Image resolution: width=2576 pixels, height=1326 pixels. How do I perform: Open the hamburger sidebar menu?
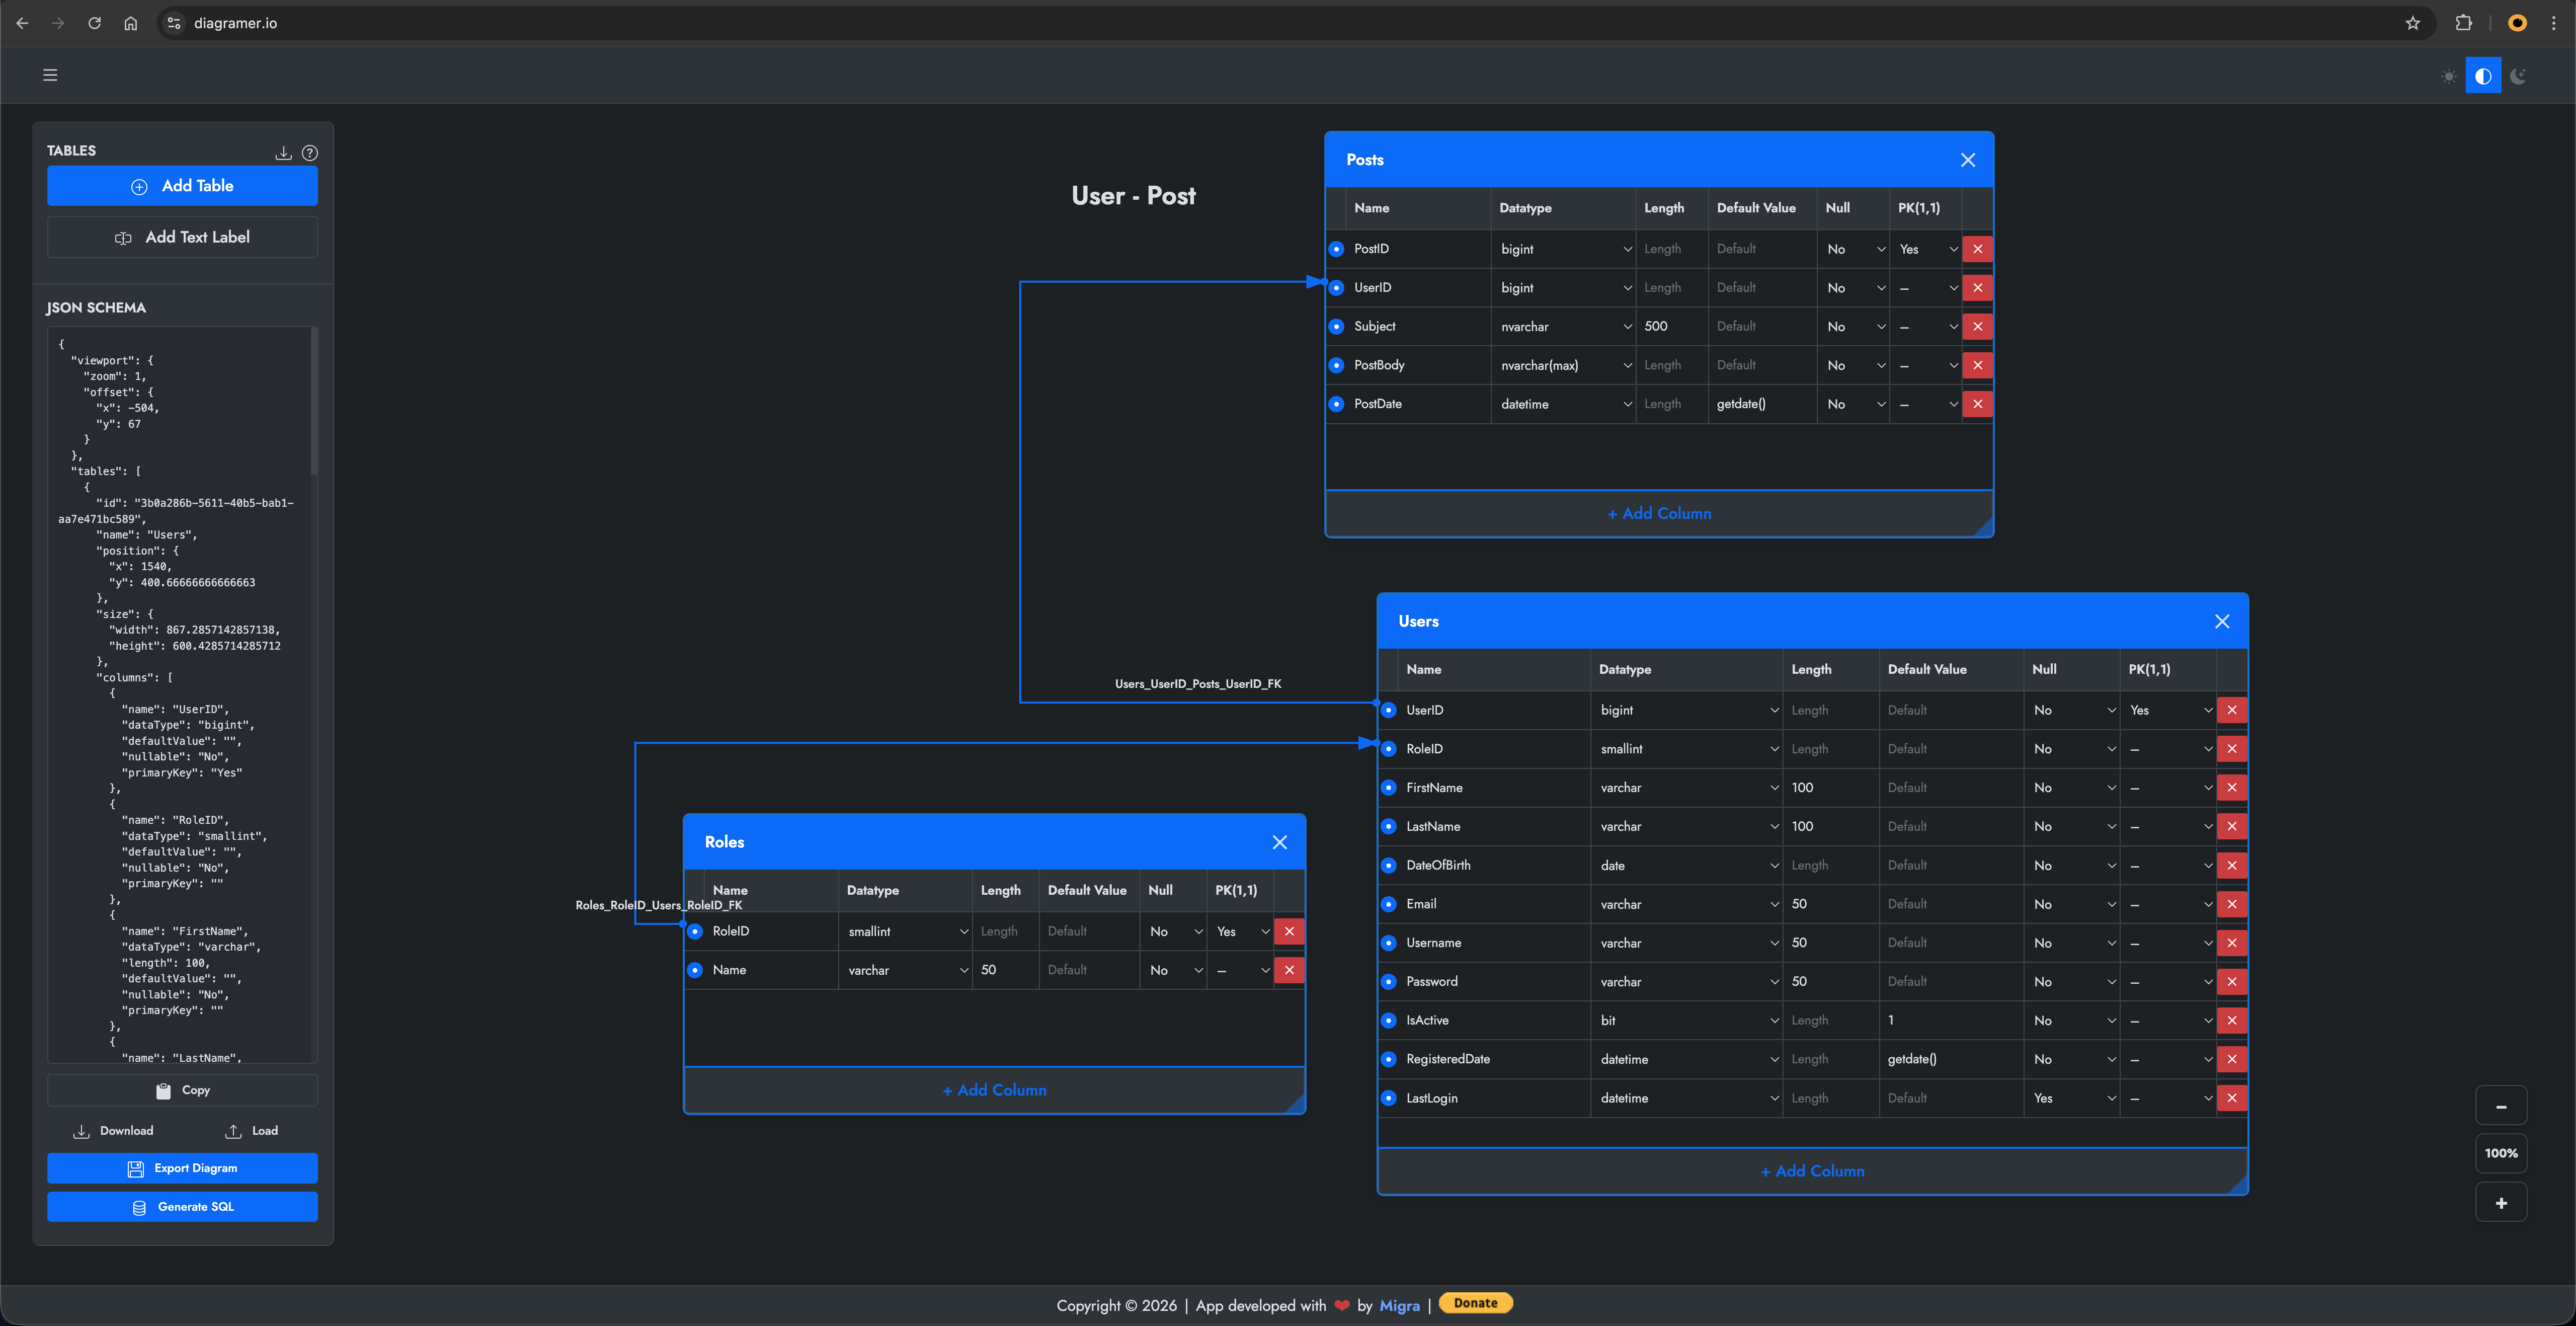[50, 75]
